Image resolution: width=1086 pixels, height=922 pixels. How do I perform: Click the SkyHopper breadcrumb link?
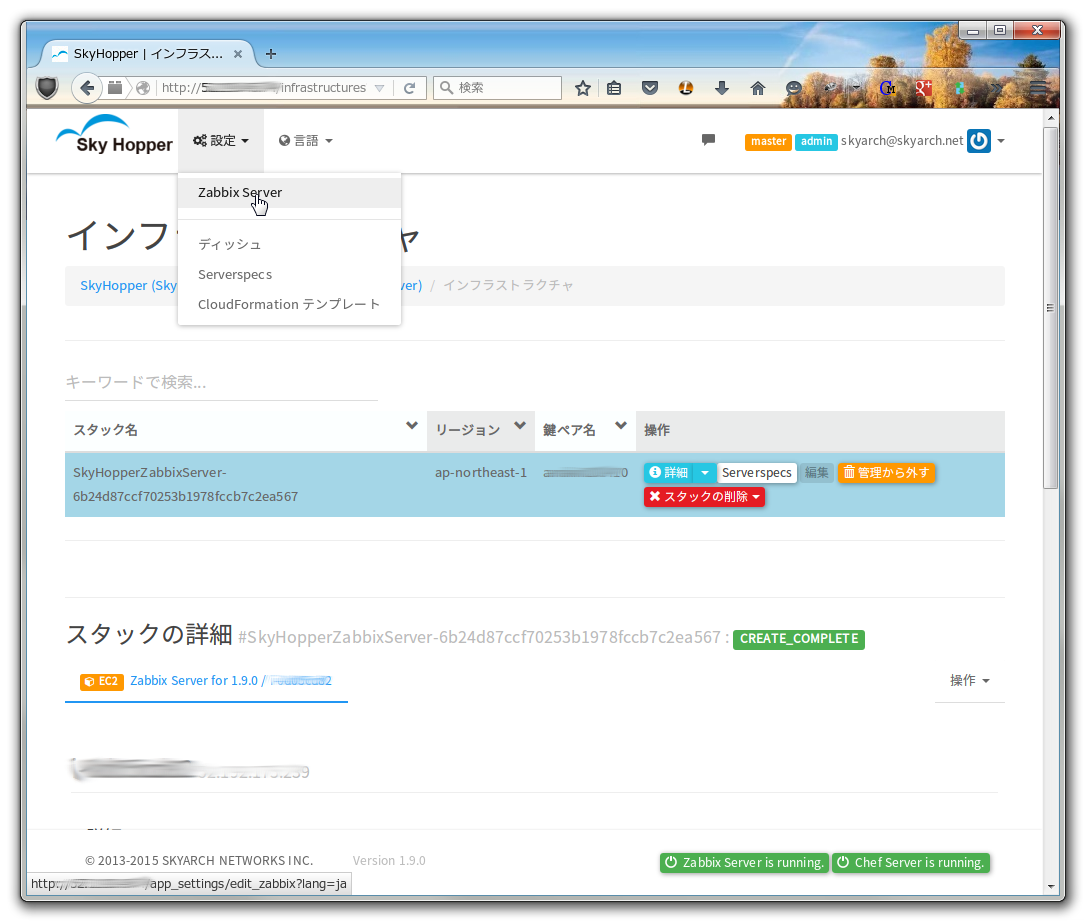pos(128,285)
